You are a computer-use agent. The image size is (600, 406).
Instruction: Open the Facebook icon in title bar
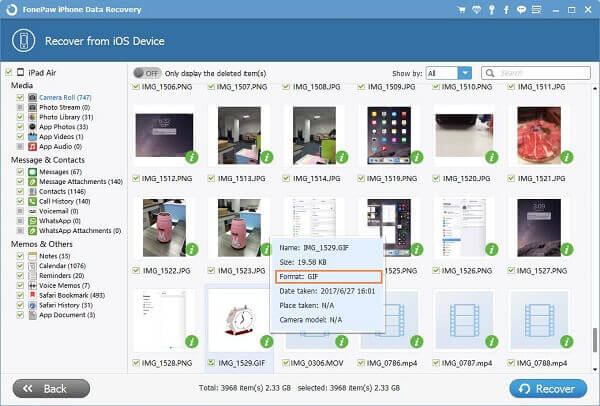point(506,10)
